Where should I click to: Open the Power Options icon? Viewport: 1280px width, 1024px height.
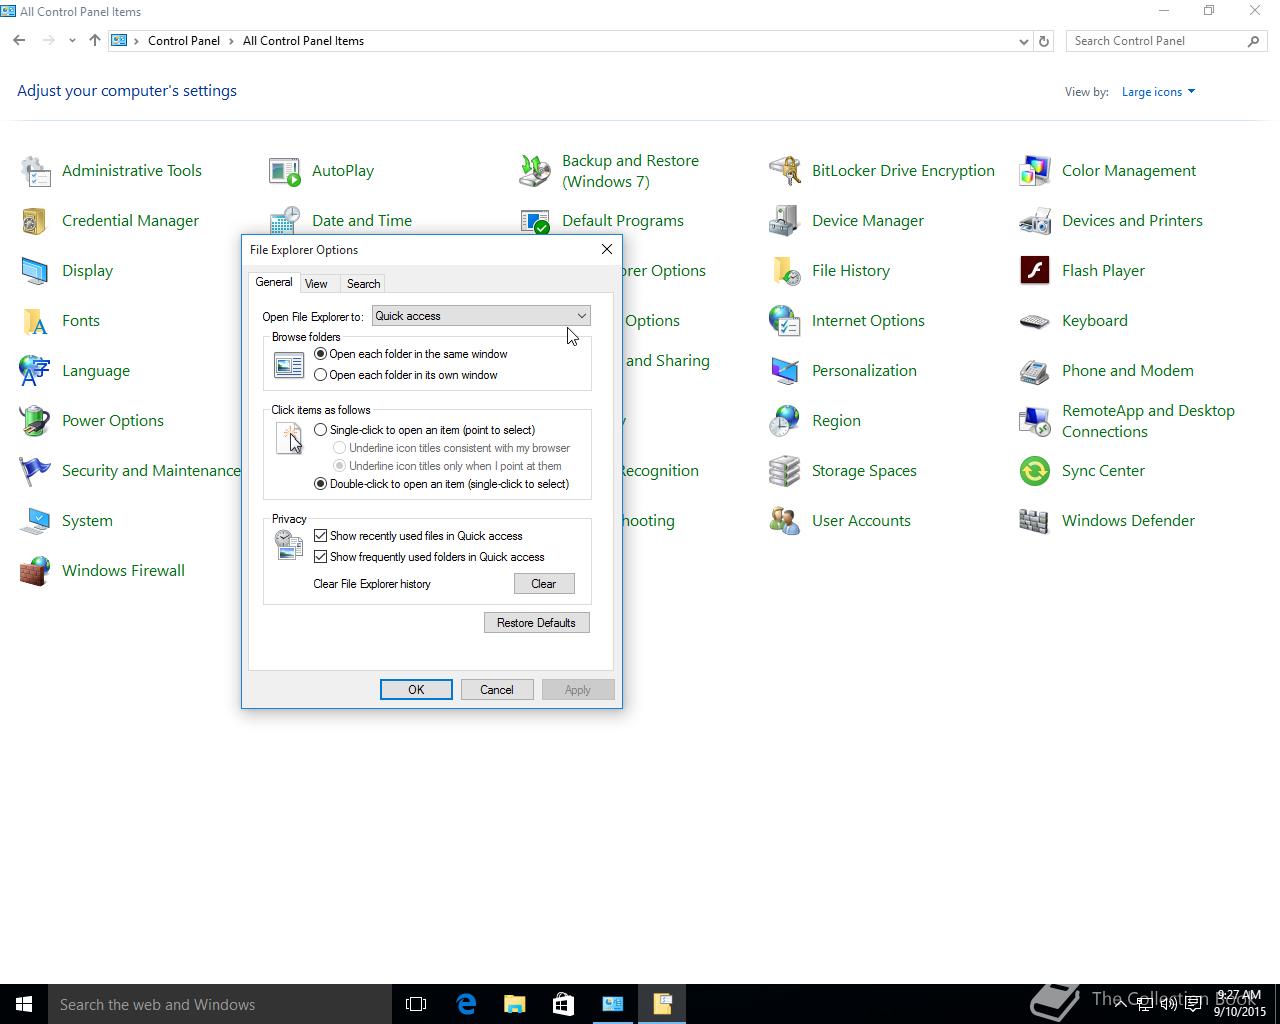36,421
